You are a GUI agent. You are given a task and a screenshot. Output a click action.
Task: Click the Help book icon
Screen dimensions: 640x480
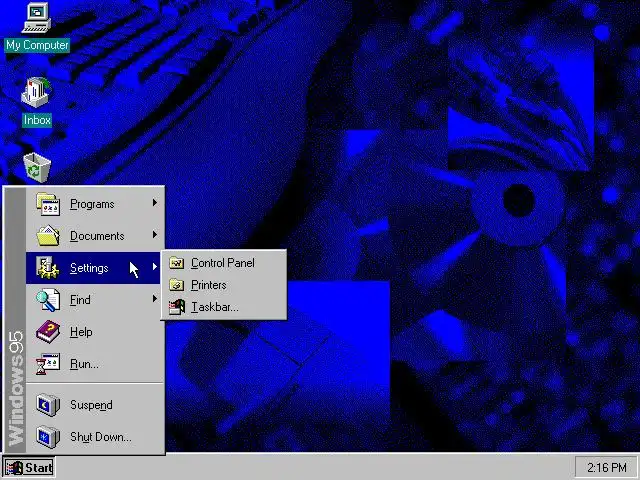point(48,331)
